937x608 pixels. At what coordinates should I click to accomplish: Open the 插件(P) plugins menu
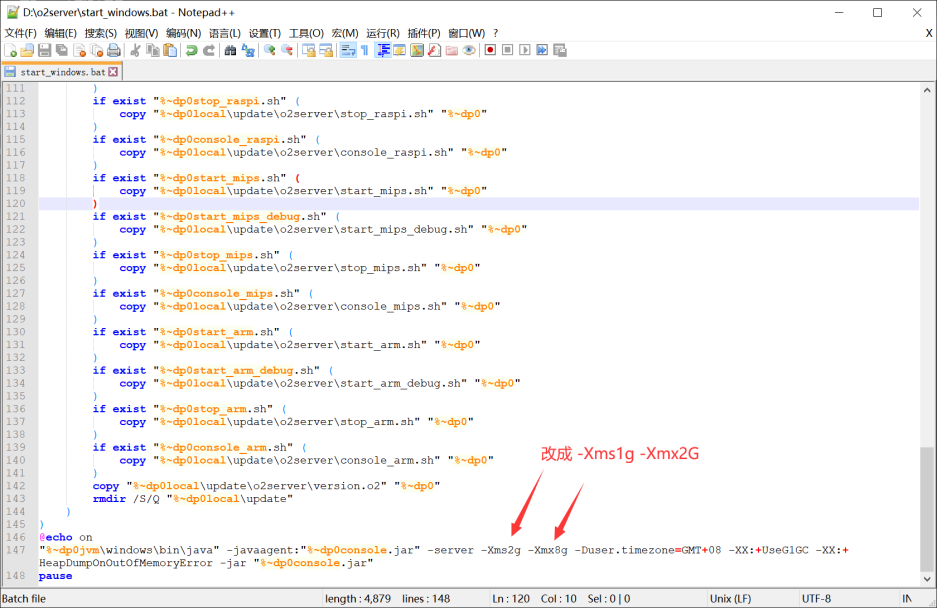pos(424,33)
